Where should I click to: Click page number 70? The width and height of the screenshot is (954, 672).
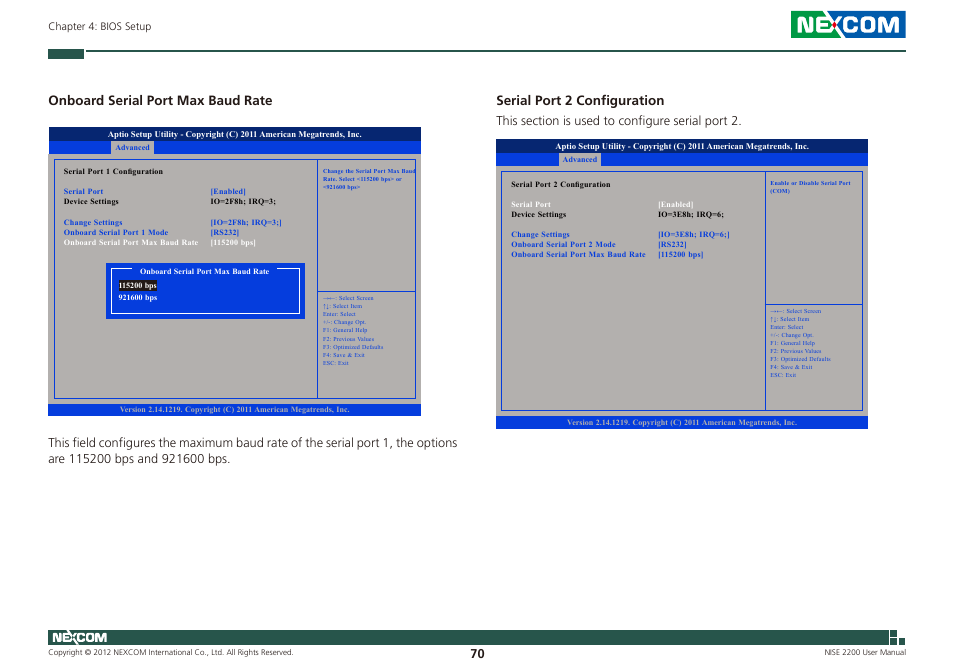477,654
